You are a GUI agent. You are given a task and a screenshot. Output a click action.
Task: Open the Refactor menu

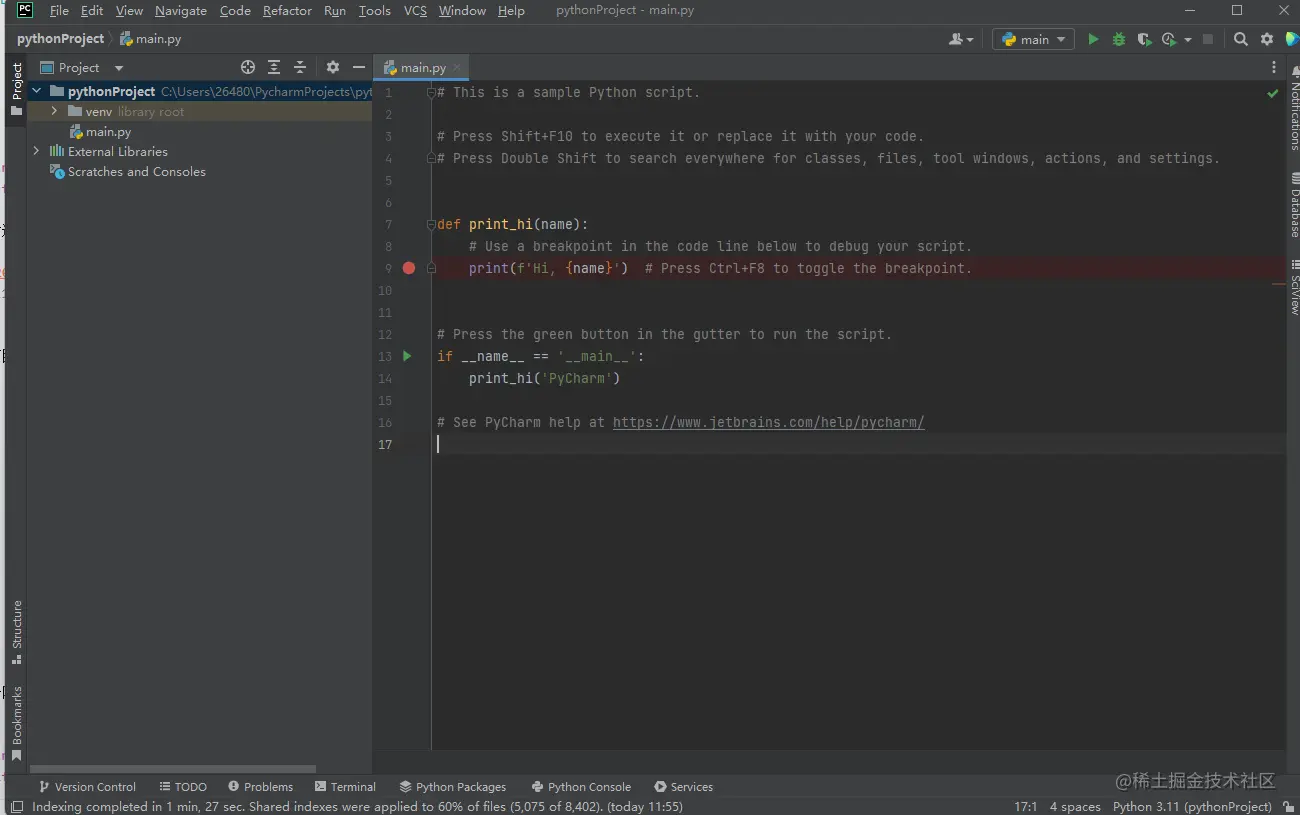[x=287, y=11]
